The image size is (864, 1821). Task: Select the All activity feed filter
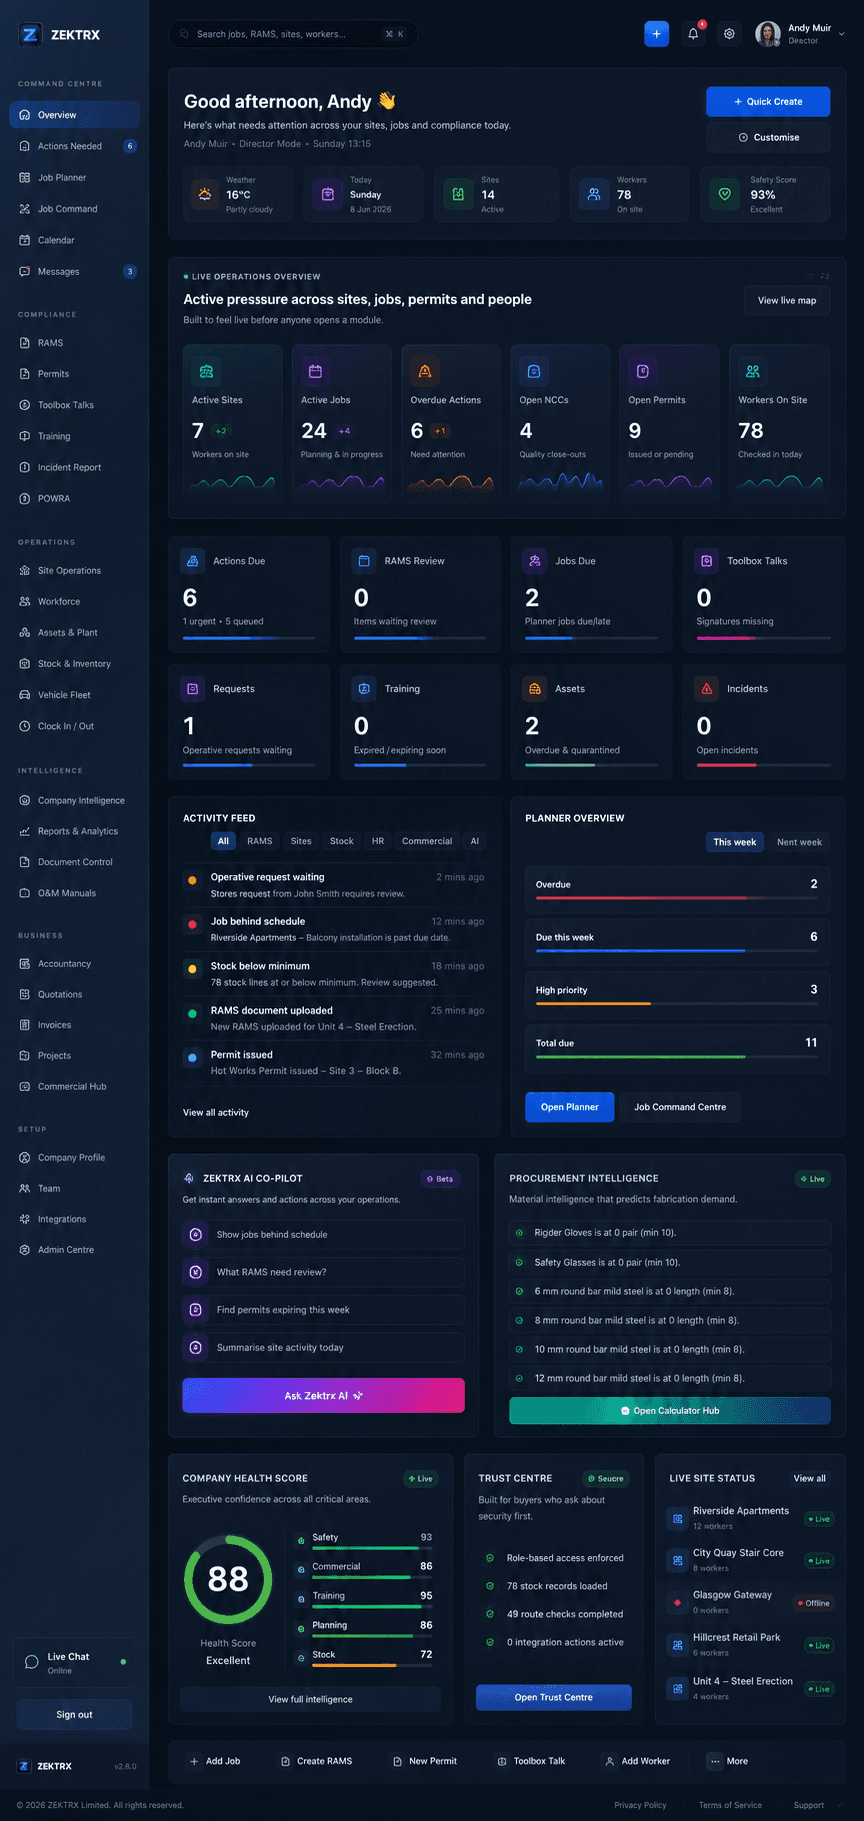223,841
